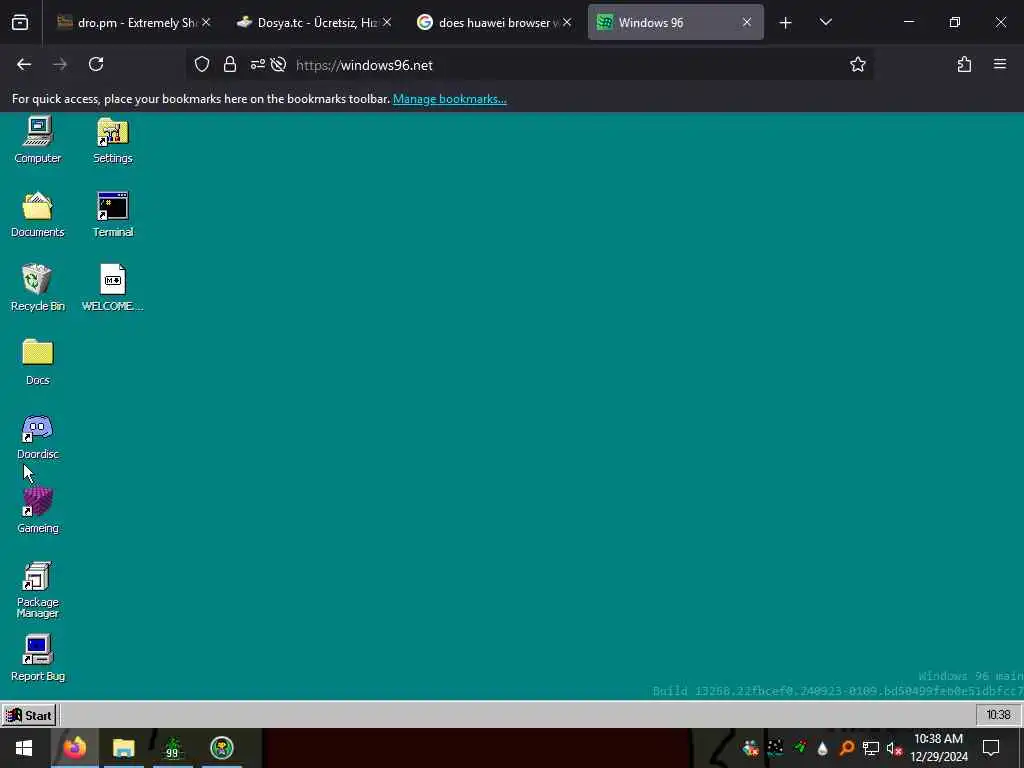The height and width of the screenshot is (768, 1024).
Task: Expand the list all tabs dropdown
Action: point(825,22)
